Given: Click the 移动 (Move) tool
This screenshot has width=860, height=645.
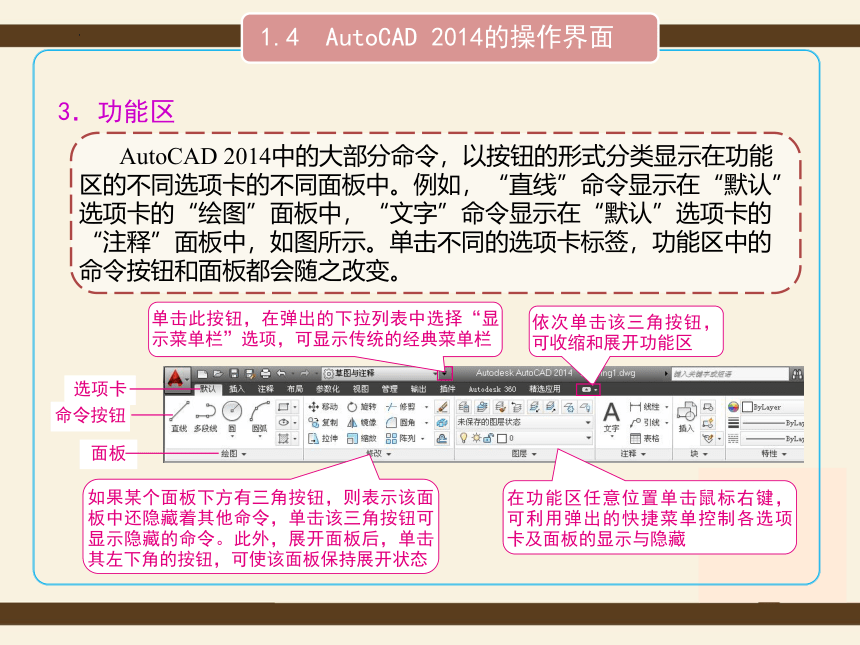Looking at the screenshot, I should tap(323, 407).
